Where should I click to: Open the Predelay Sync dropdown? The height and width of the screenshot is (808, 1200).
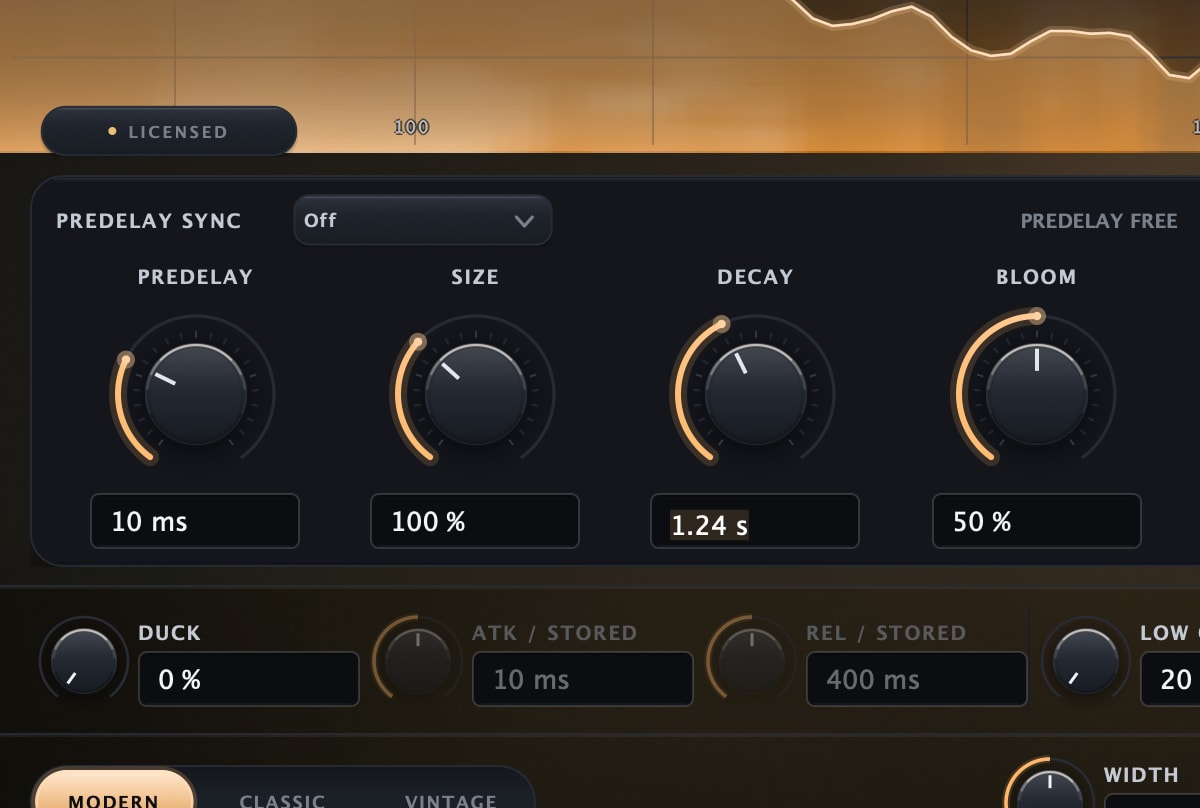(422, 220)
